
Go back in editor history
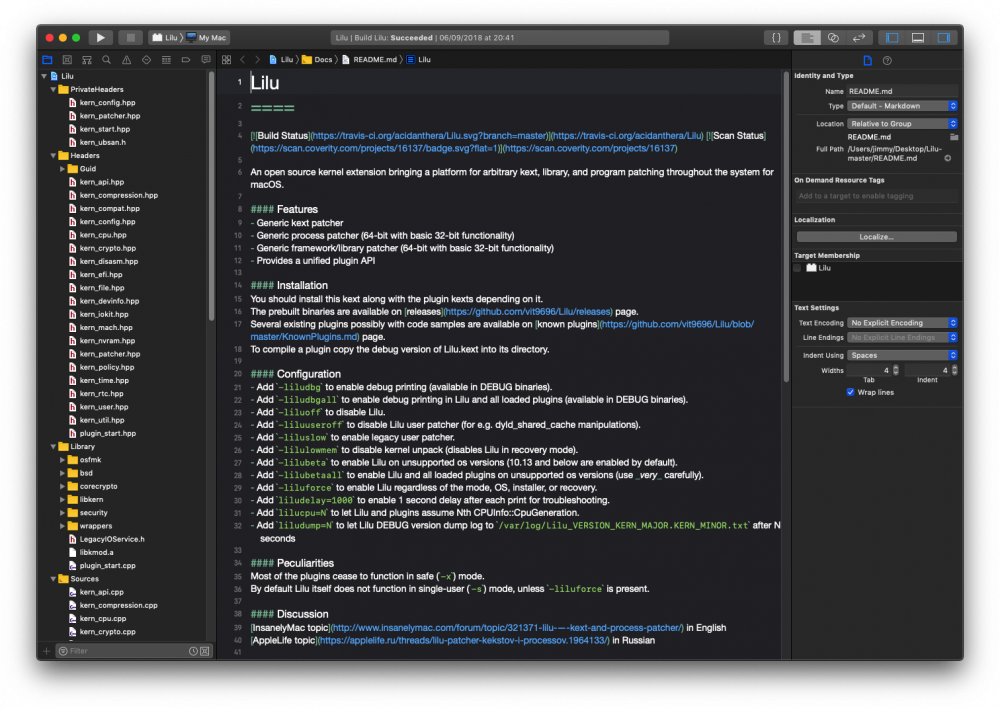[x=242, y=60]
